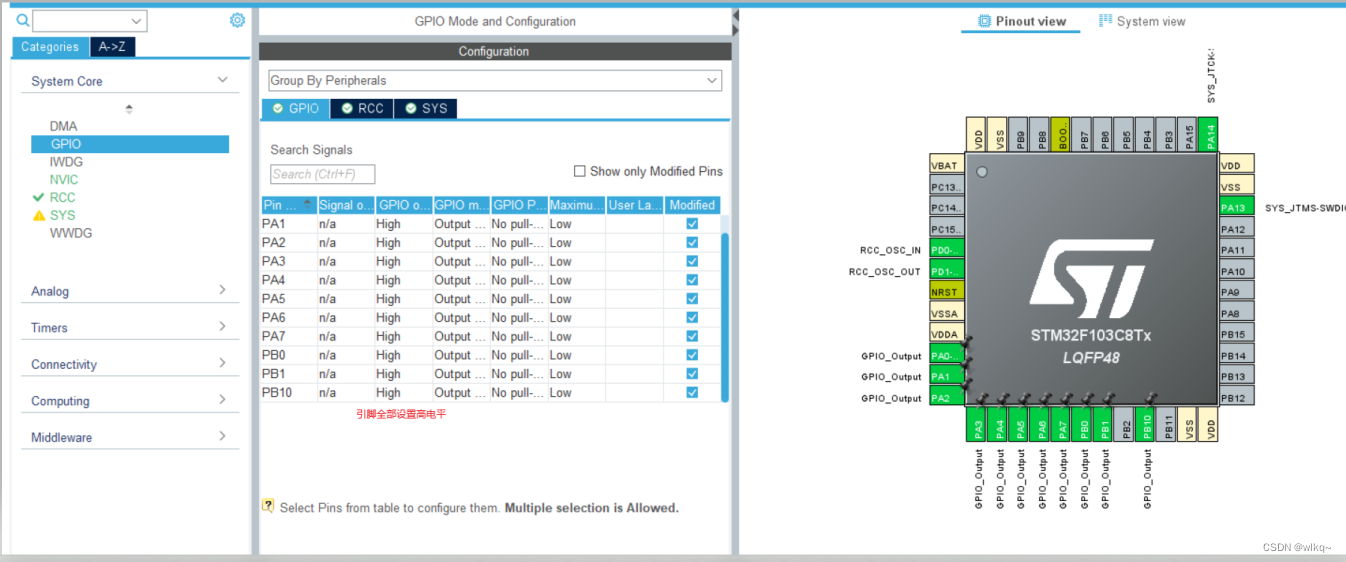This screenshot has height=562, width=1346.
Task: Select the PA12 pin on chip
Action: 1236,229
